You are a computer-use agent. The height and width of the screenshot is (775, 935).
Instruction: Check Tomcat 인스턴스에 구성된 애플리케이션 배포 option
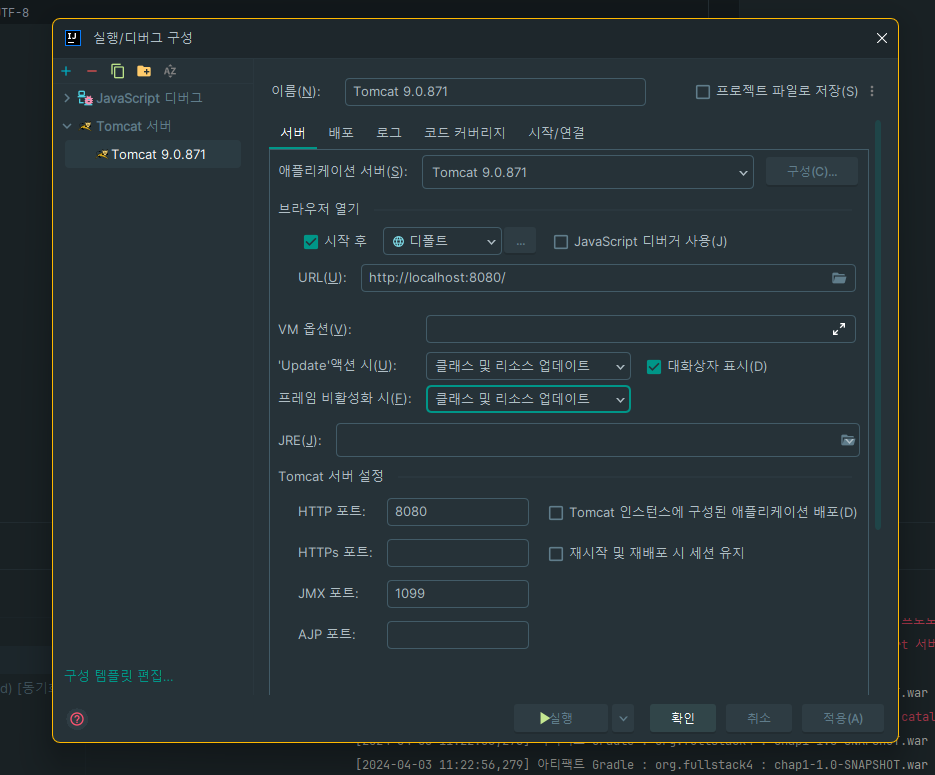556,513
